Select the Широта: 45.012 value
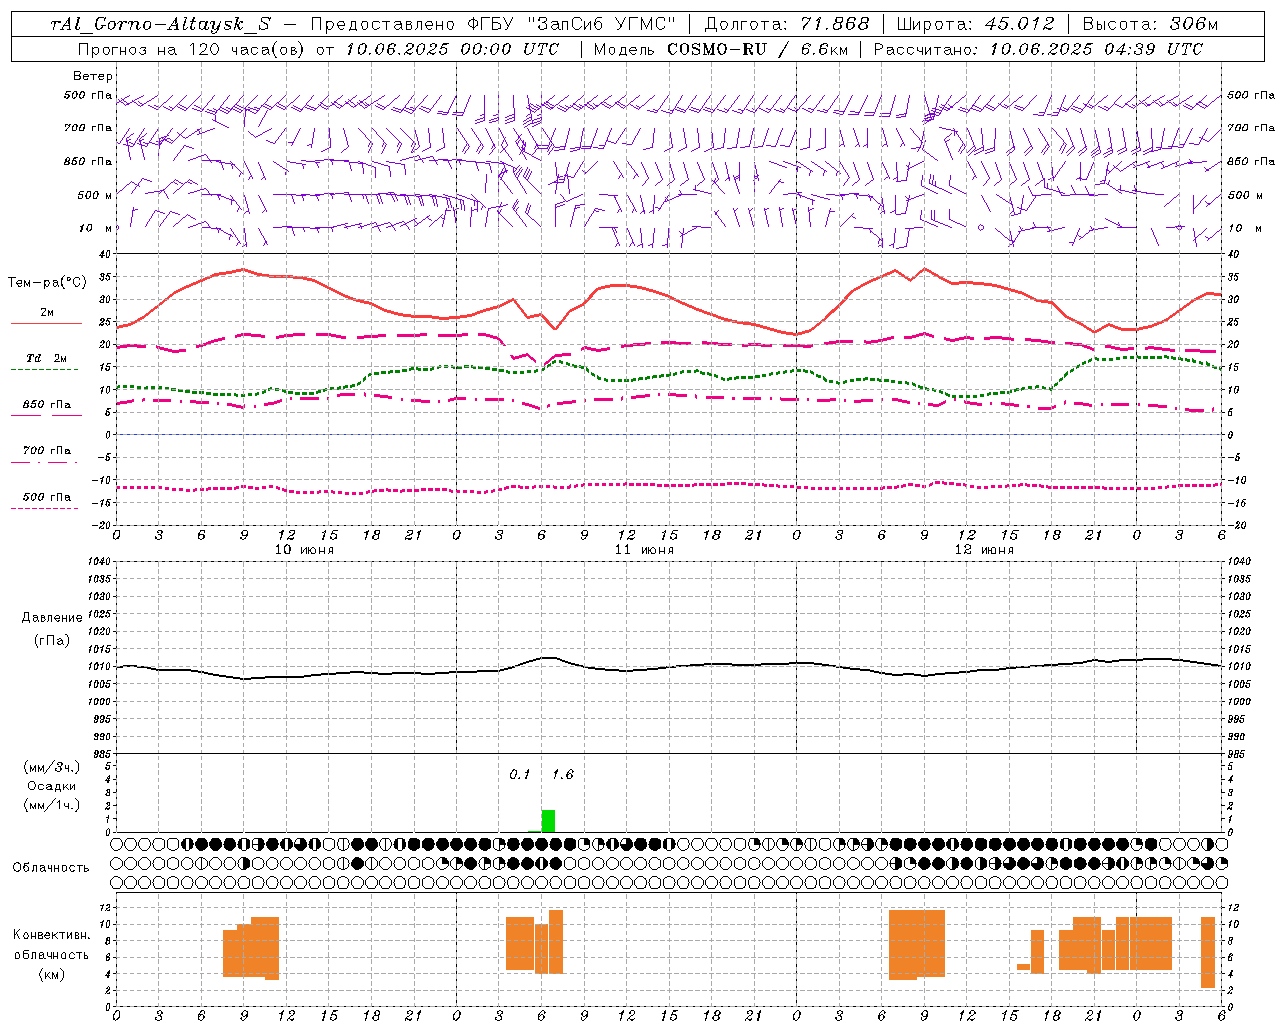This screenshot has height=1024, width=1280. coord(975,24)
